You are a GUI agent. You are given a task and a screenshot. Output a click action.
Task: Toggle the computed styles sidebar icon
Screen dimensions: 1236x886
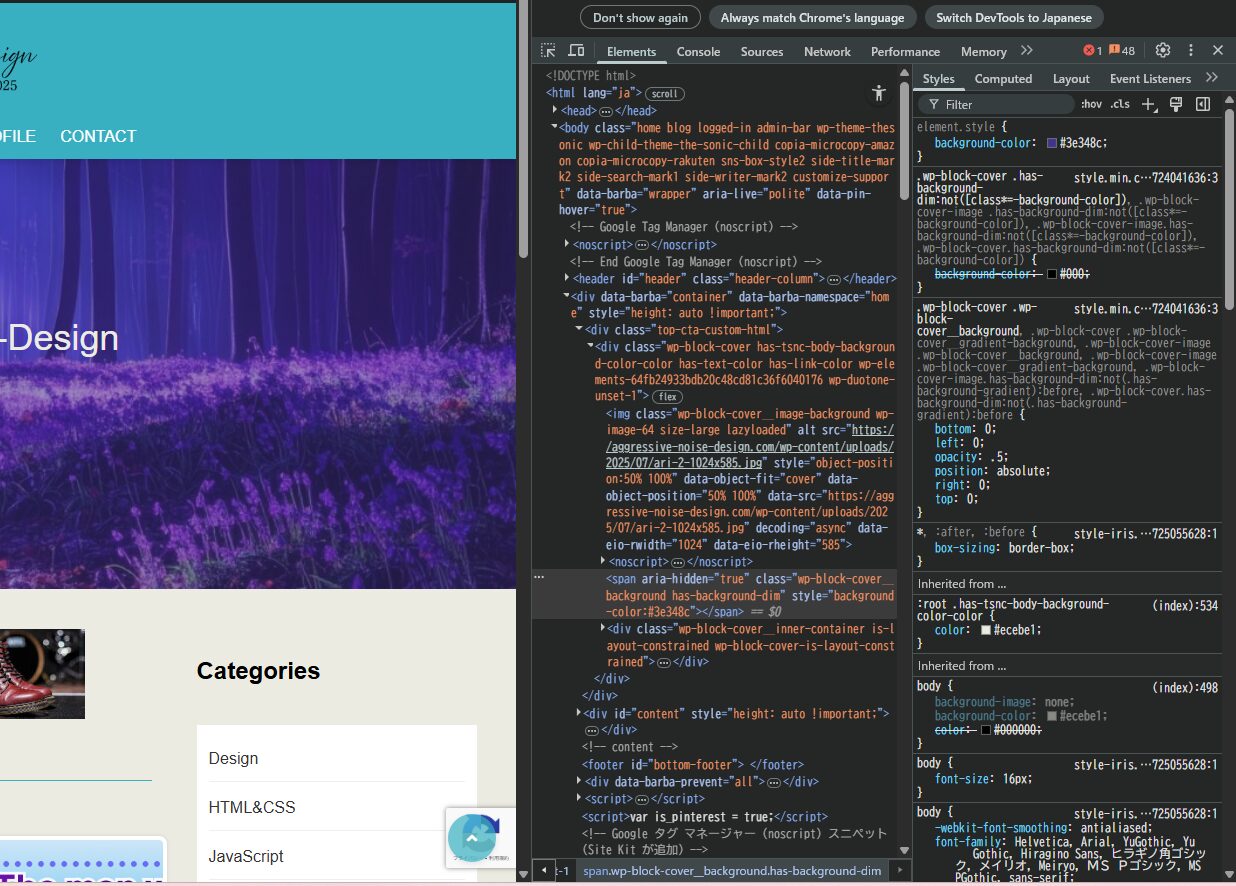coord(1203,104)
